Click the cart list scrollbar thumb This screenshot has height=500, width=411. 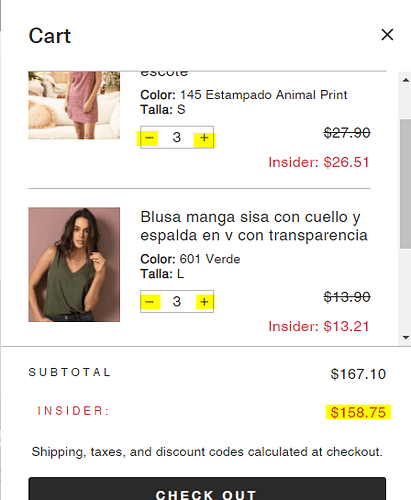click(406, 184)
